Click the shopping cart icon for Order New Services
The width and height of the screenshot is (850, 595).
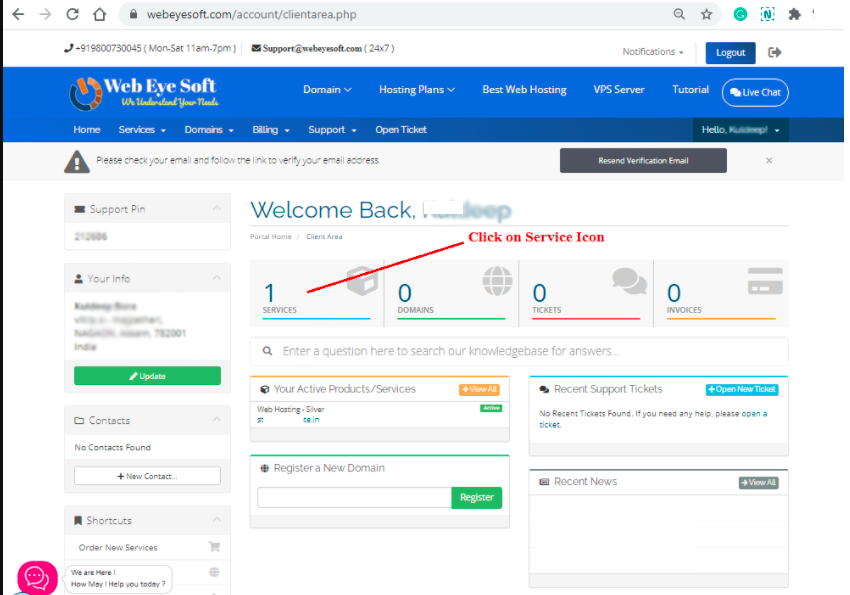click(x=215, y=547)
